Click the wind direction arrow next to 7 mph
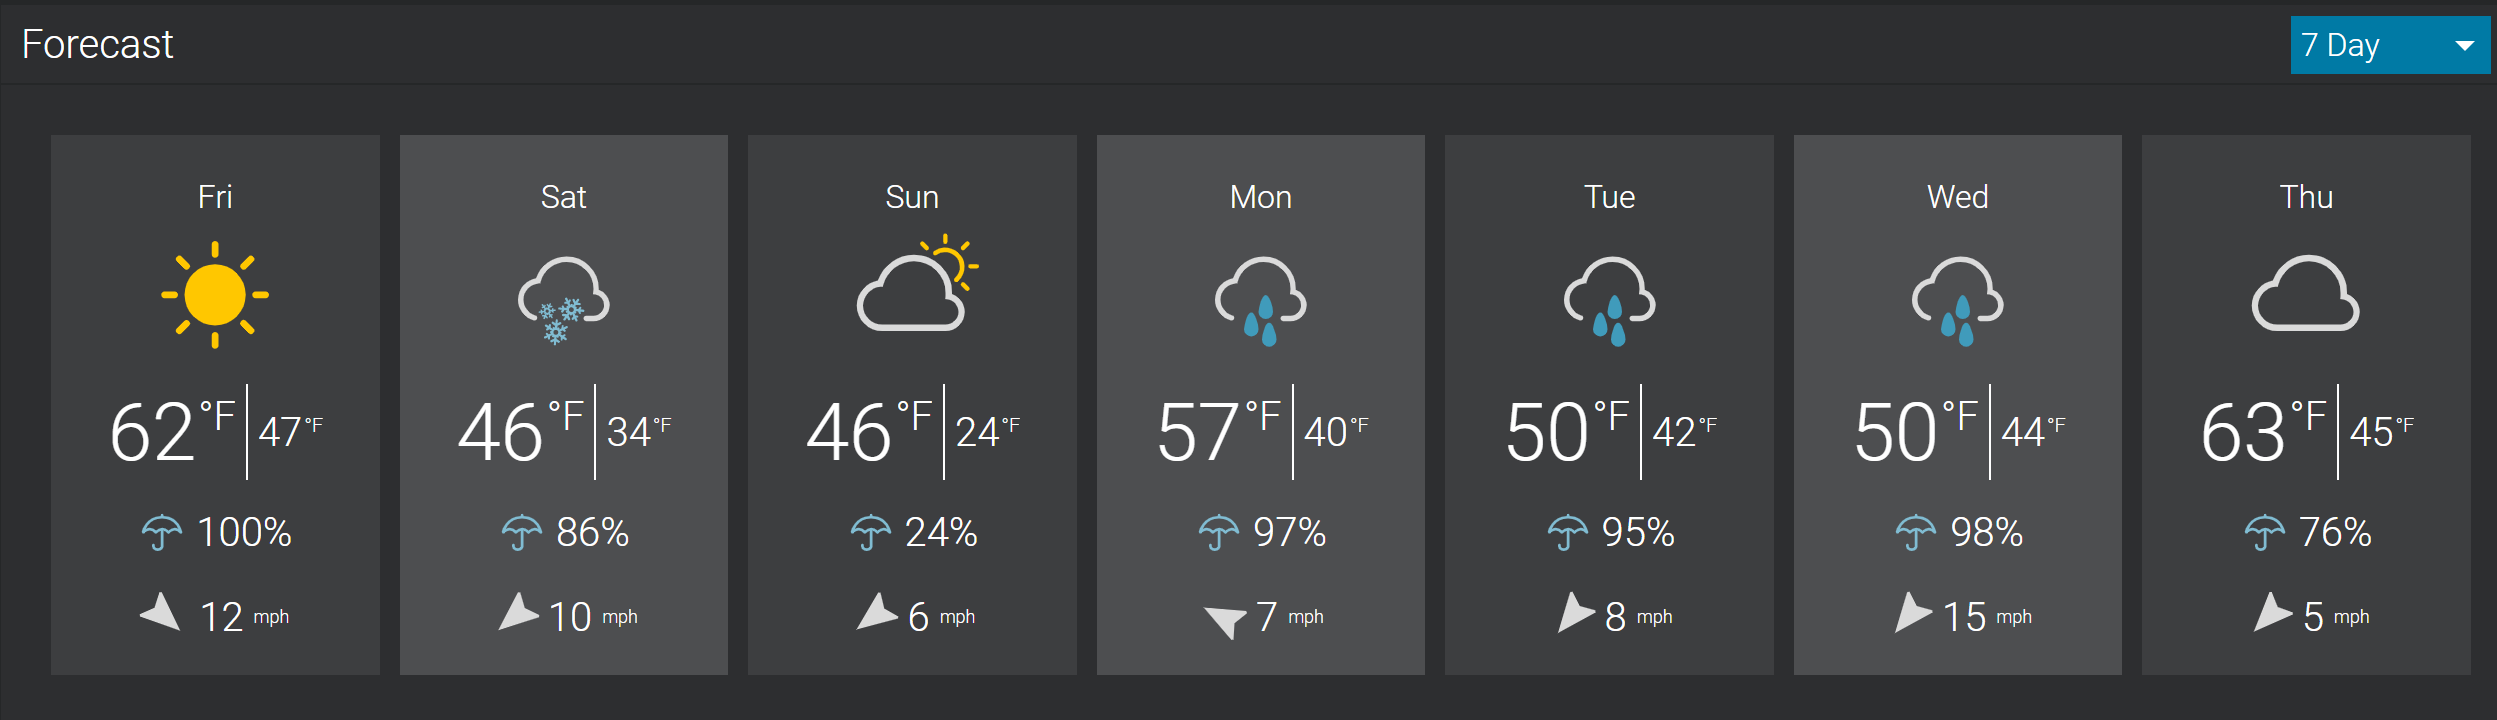The width and height of the screenshot is (2497, 720). [x=1225, y=620]
